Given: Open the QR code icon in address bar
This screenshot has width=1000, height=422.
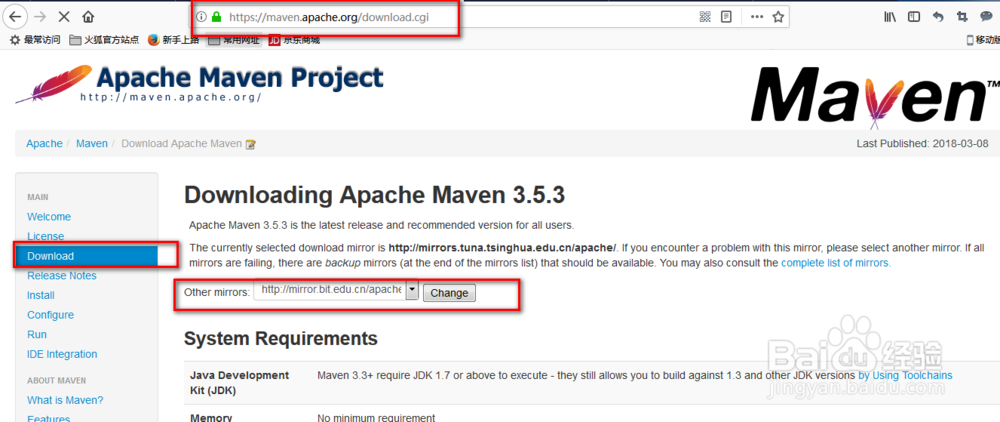Looking at the screenshot, I should (x=705, y=17).
